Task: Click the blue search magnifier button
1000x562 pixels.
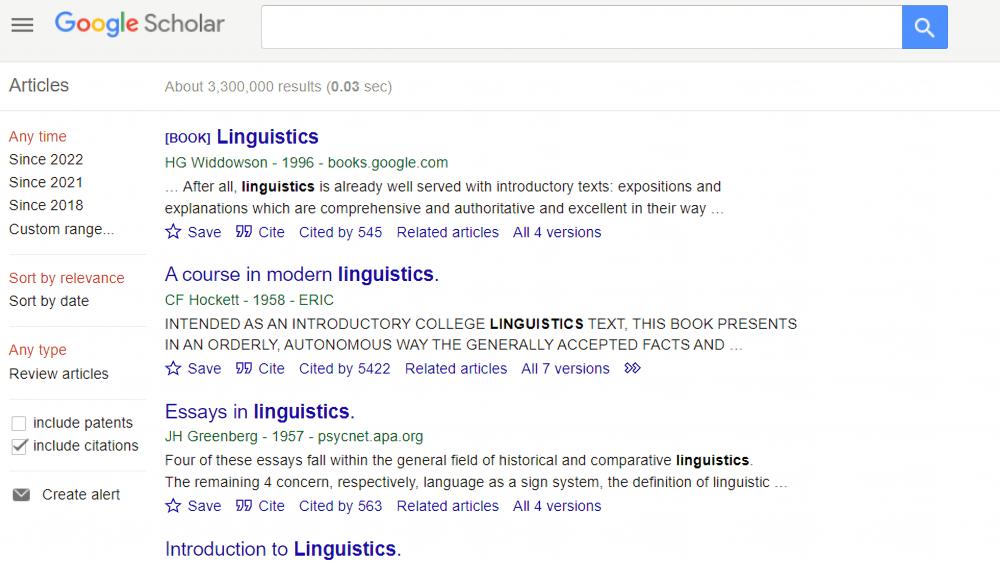Action: [x=925, y=27]
